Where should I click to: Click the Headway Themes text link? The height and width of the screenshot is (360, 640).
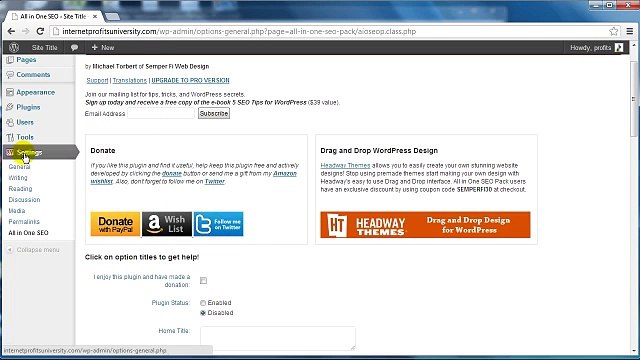[x=345, y=166]
